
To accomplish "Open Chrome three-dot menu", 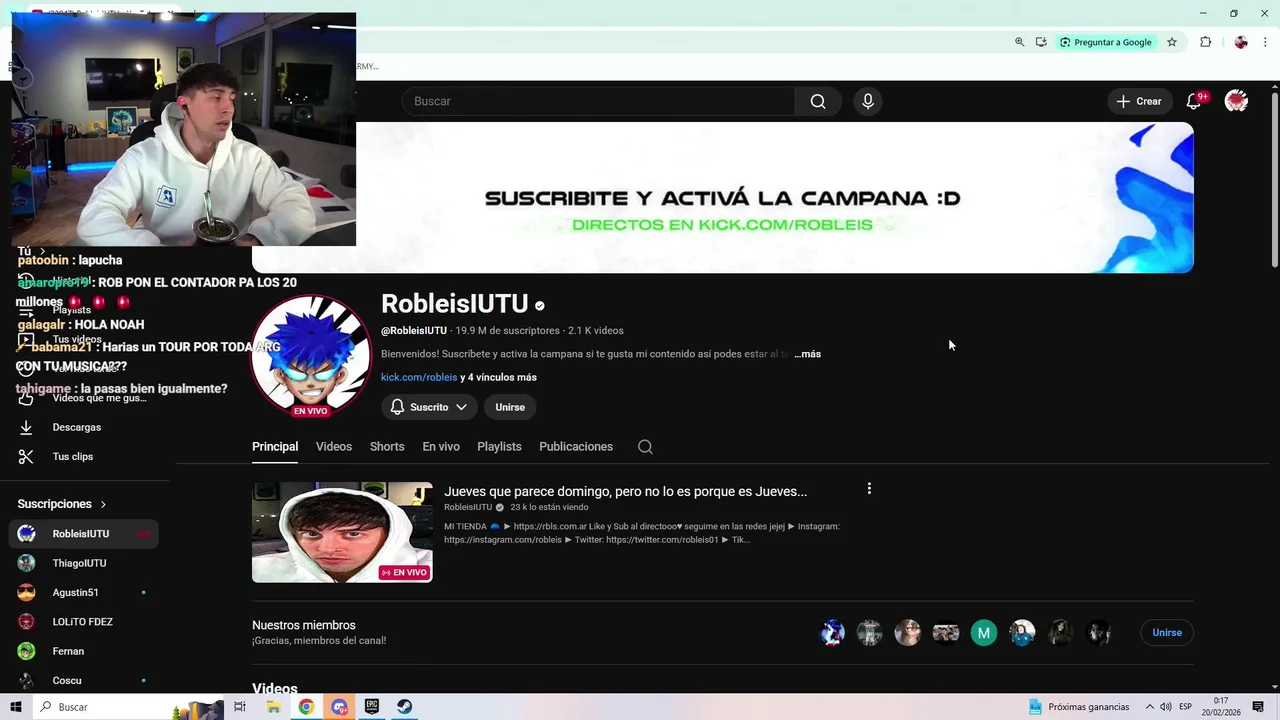I will pos(1265,42).
